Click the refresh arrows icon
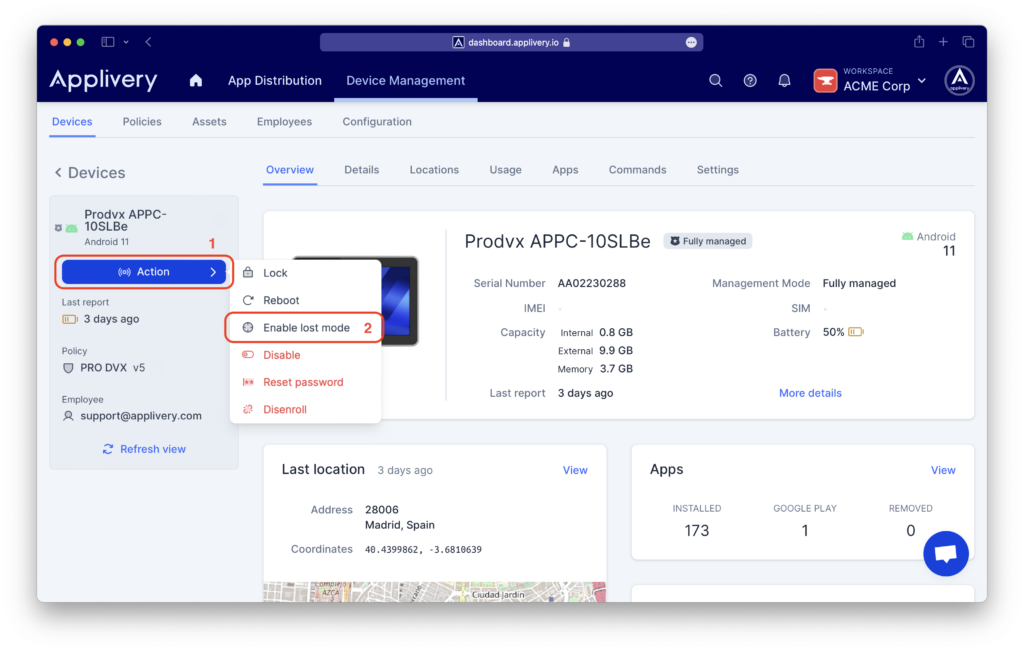Screen dimensions: 1024x651 click(108, 449)
